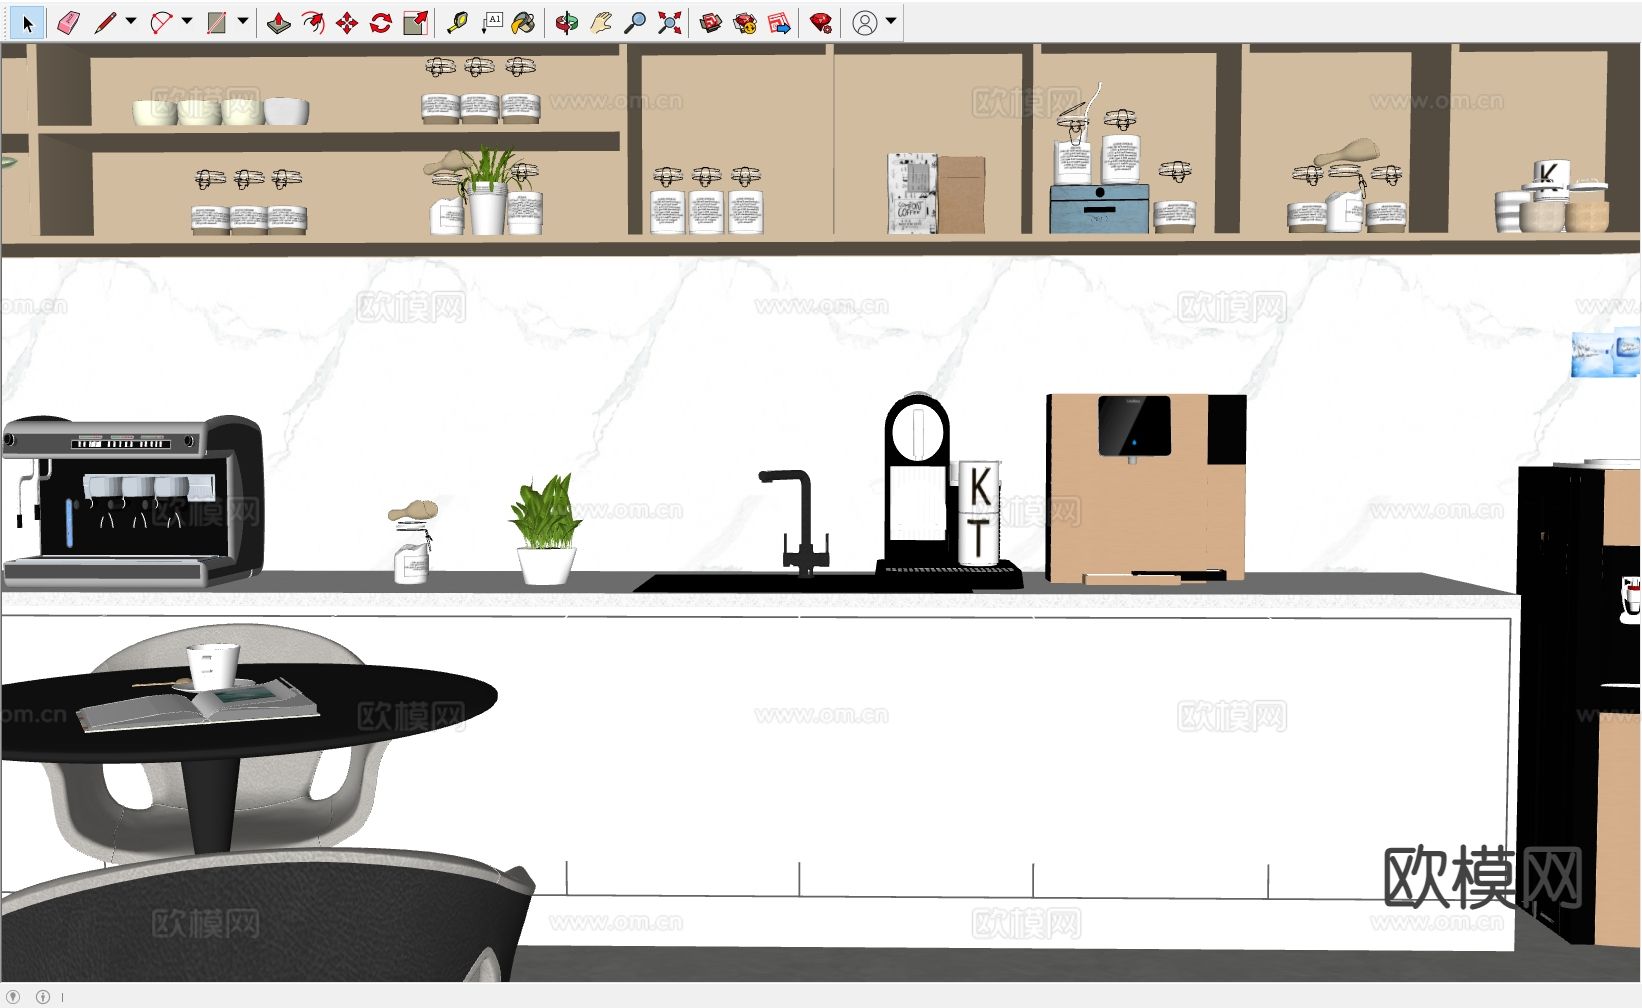The width and height of the screenshot is (1642, 1008).
Task: Activate the Select arrow tool
Action: pyautogui.click(x=27, y=22)
